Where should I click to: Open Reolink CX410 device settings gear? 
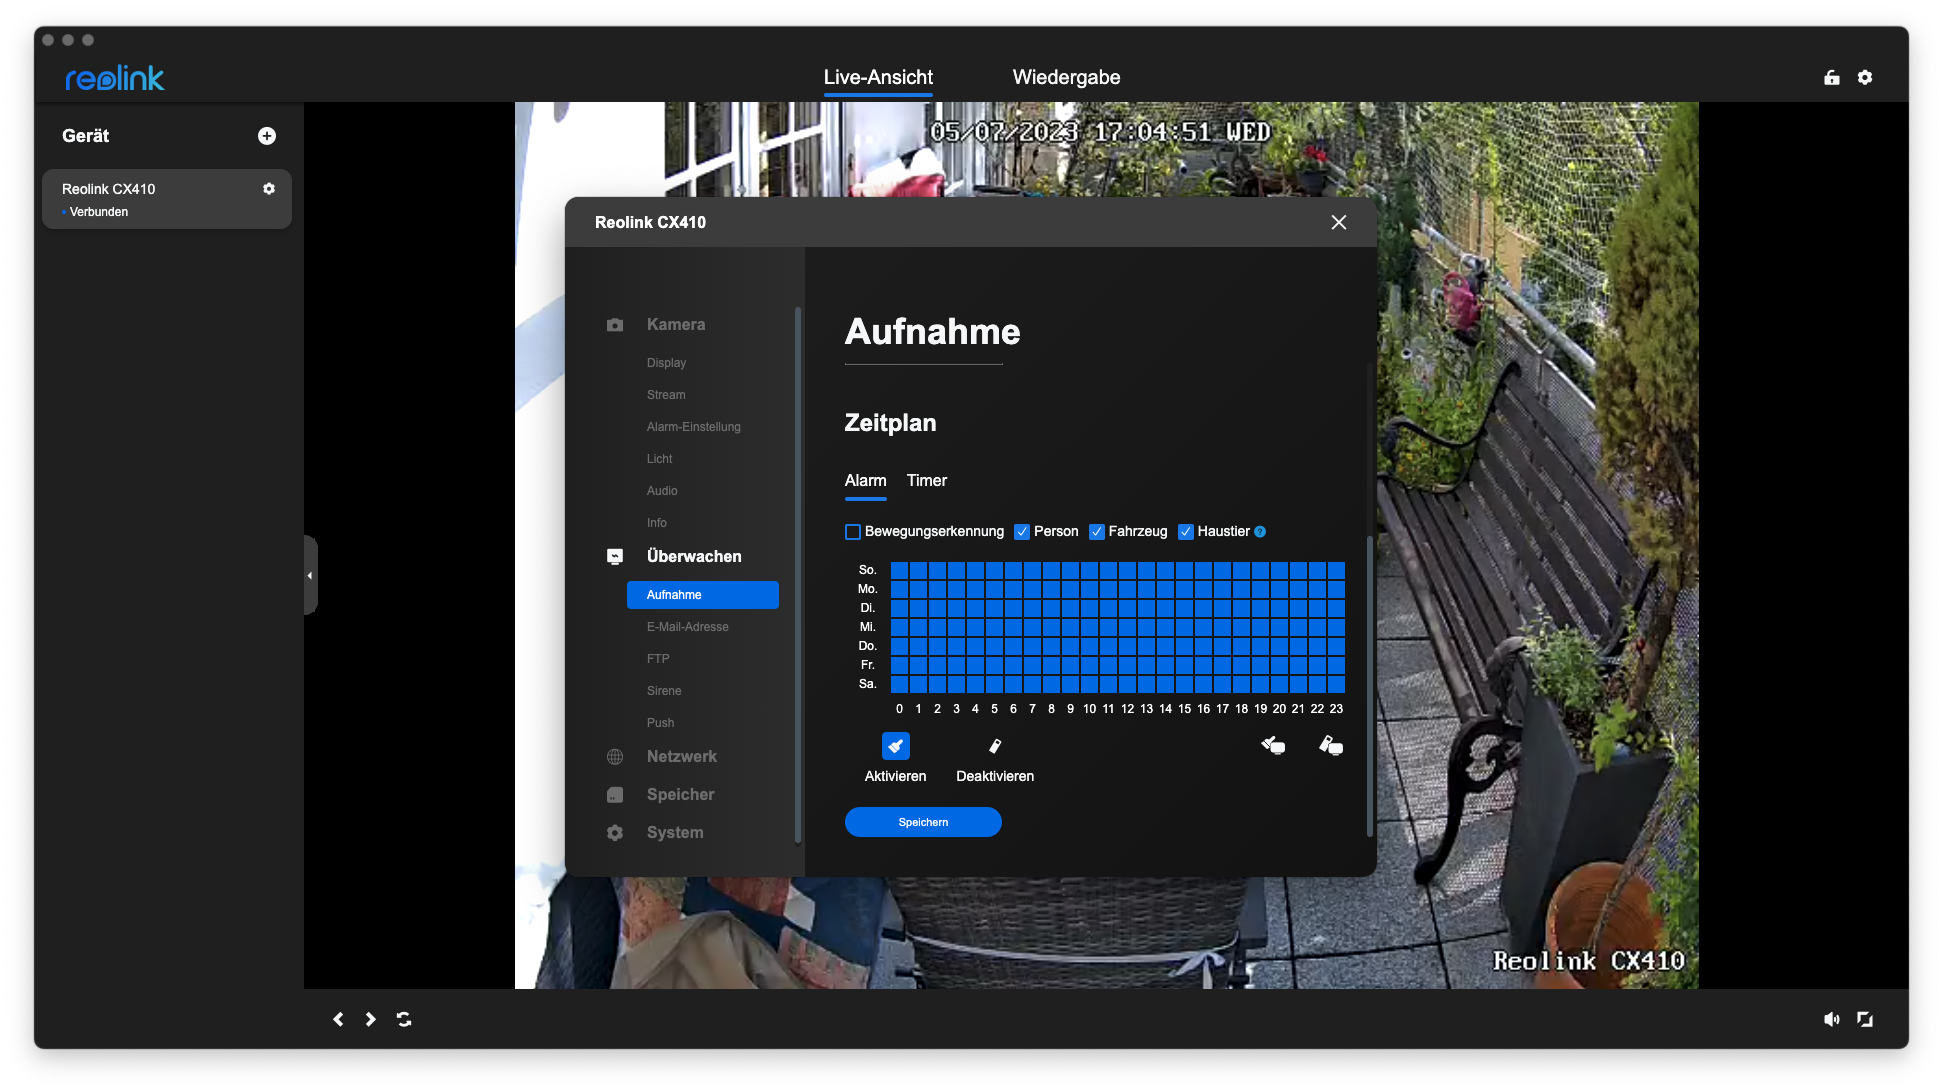(x=269, y=189)
